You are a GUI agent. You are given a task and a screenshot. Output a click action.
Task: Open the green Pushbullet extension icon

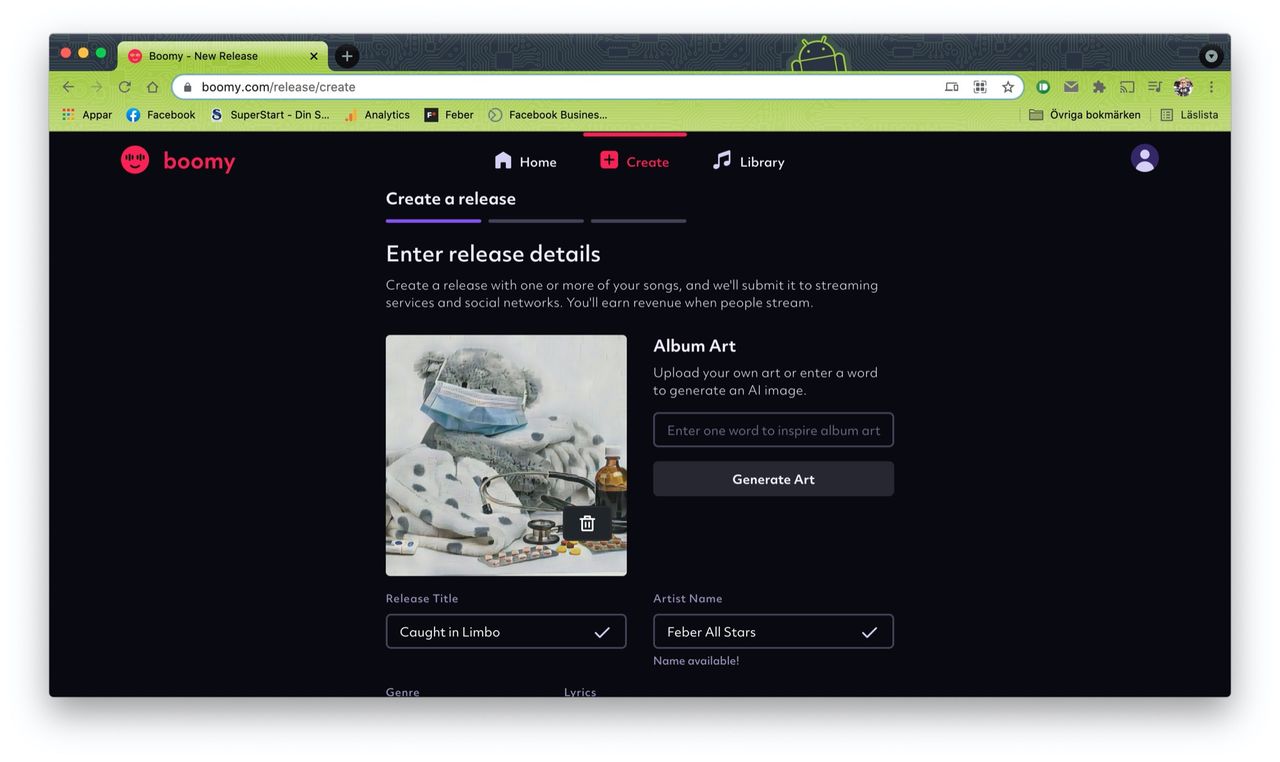click(x=1043, y=87)
